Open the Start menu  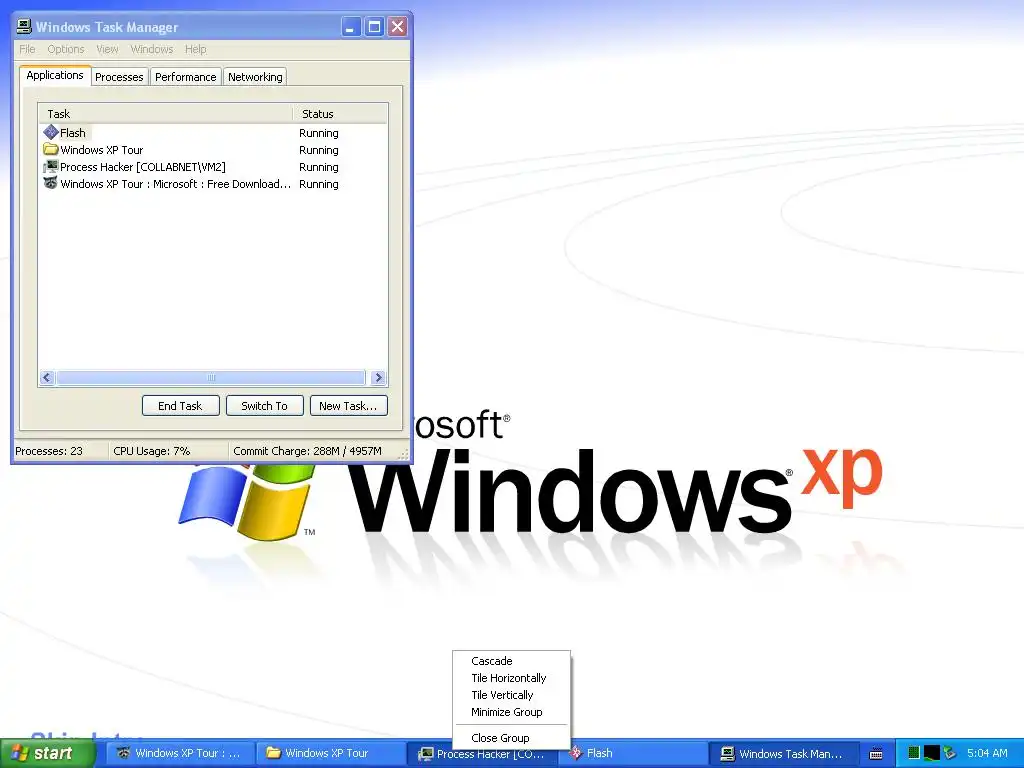(x=47, y=753)
